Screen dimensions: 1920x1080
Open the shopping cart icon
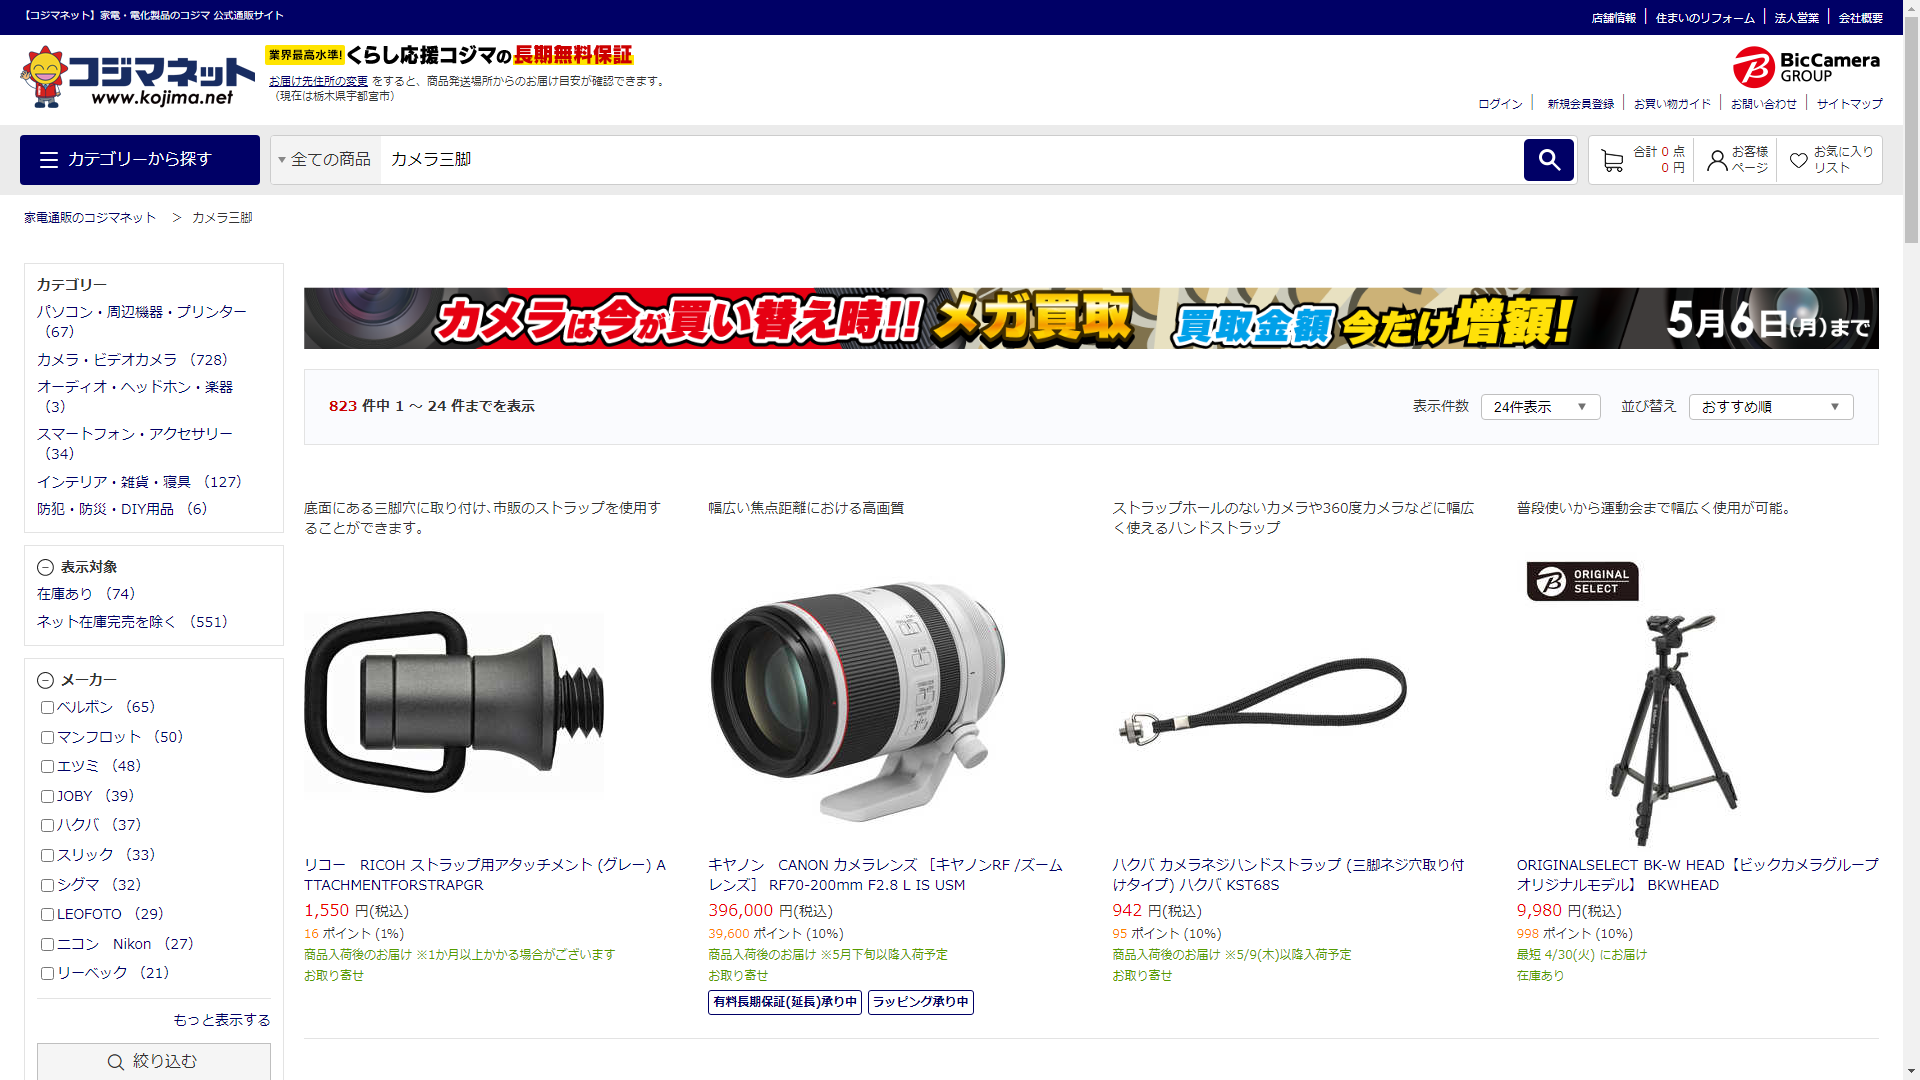[x=1611, y=160]
